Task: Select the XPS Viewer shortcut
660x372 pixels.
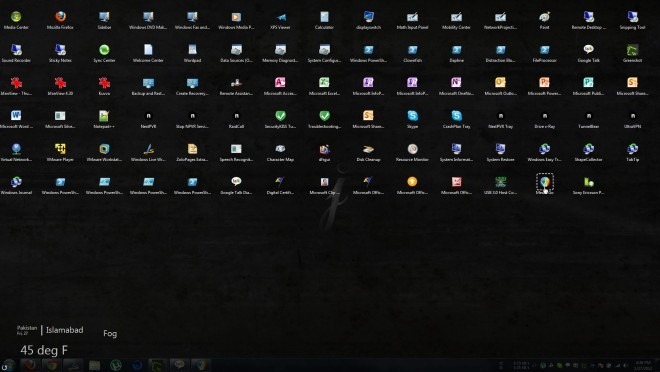Action: tap(280, 20)
